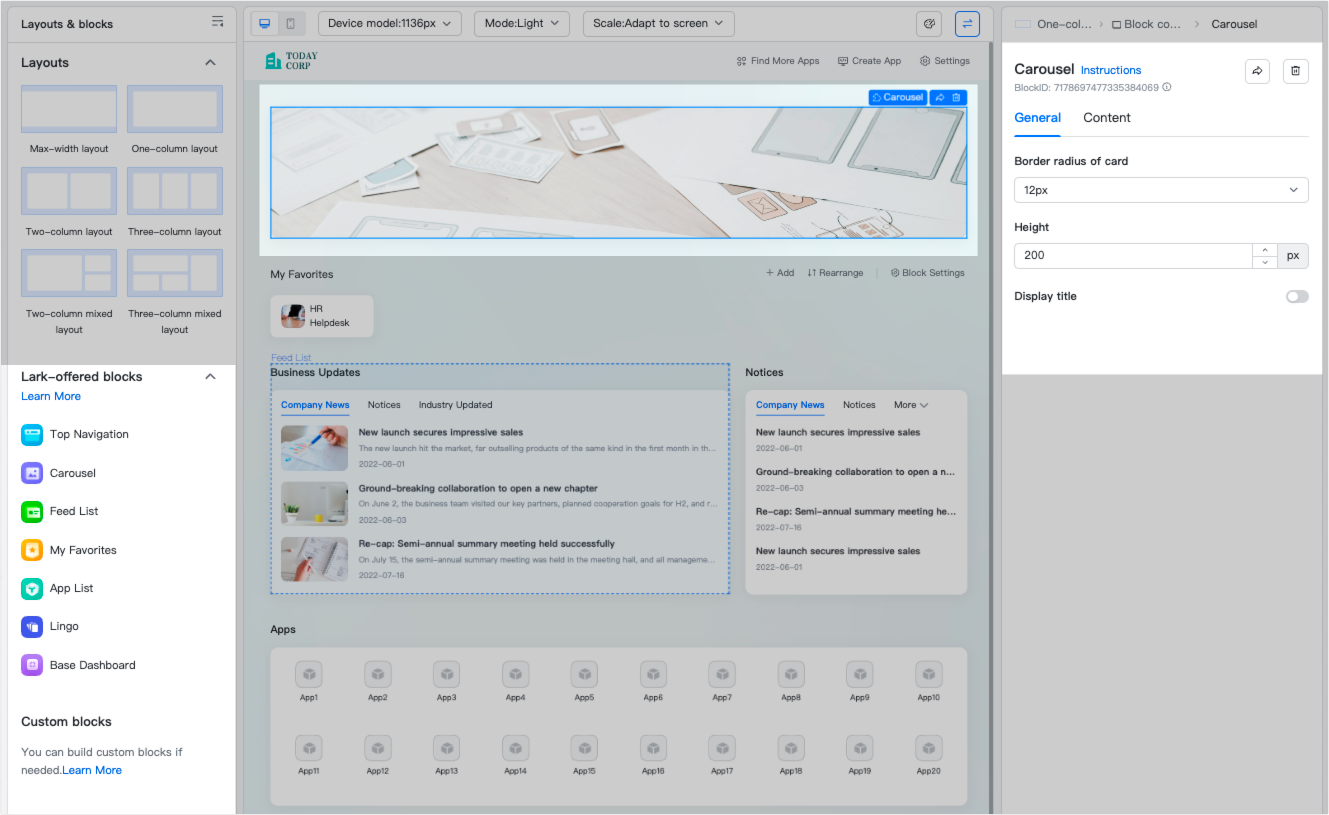Open the More dropdown in Notices

point(911,405)
